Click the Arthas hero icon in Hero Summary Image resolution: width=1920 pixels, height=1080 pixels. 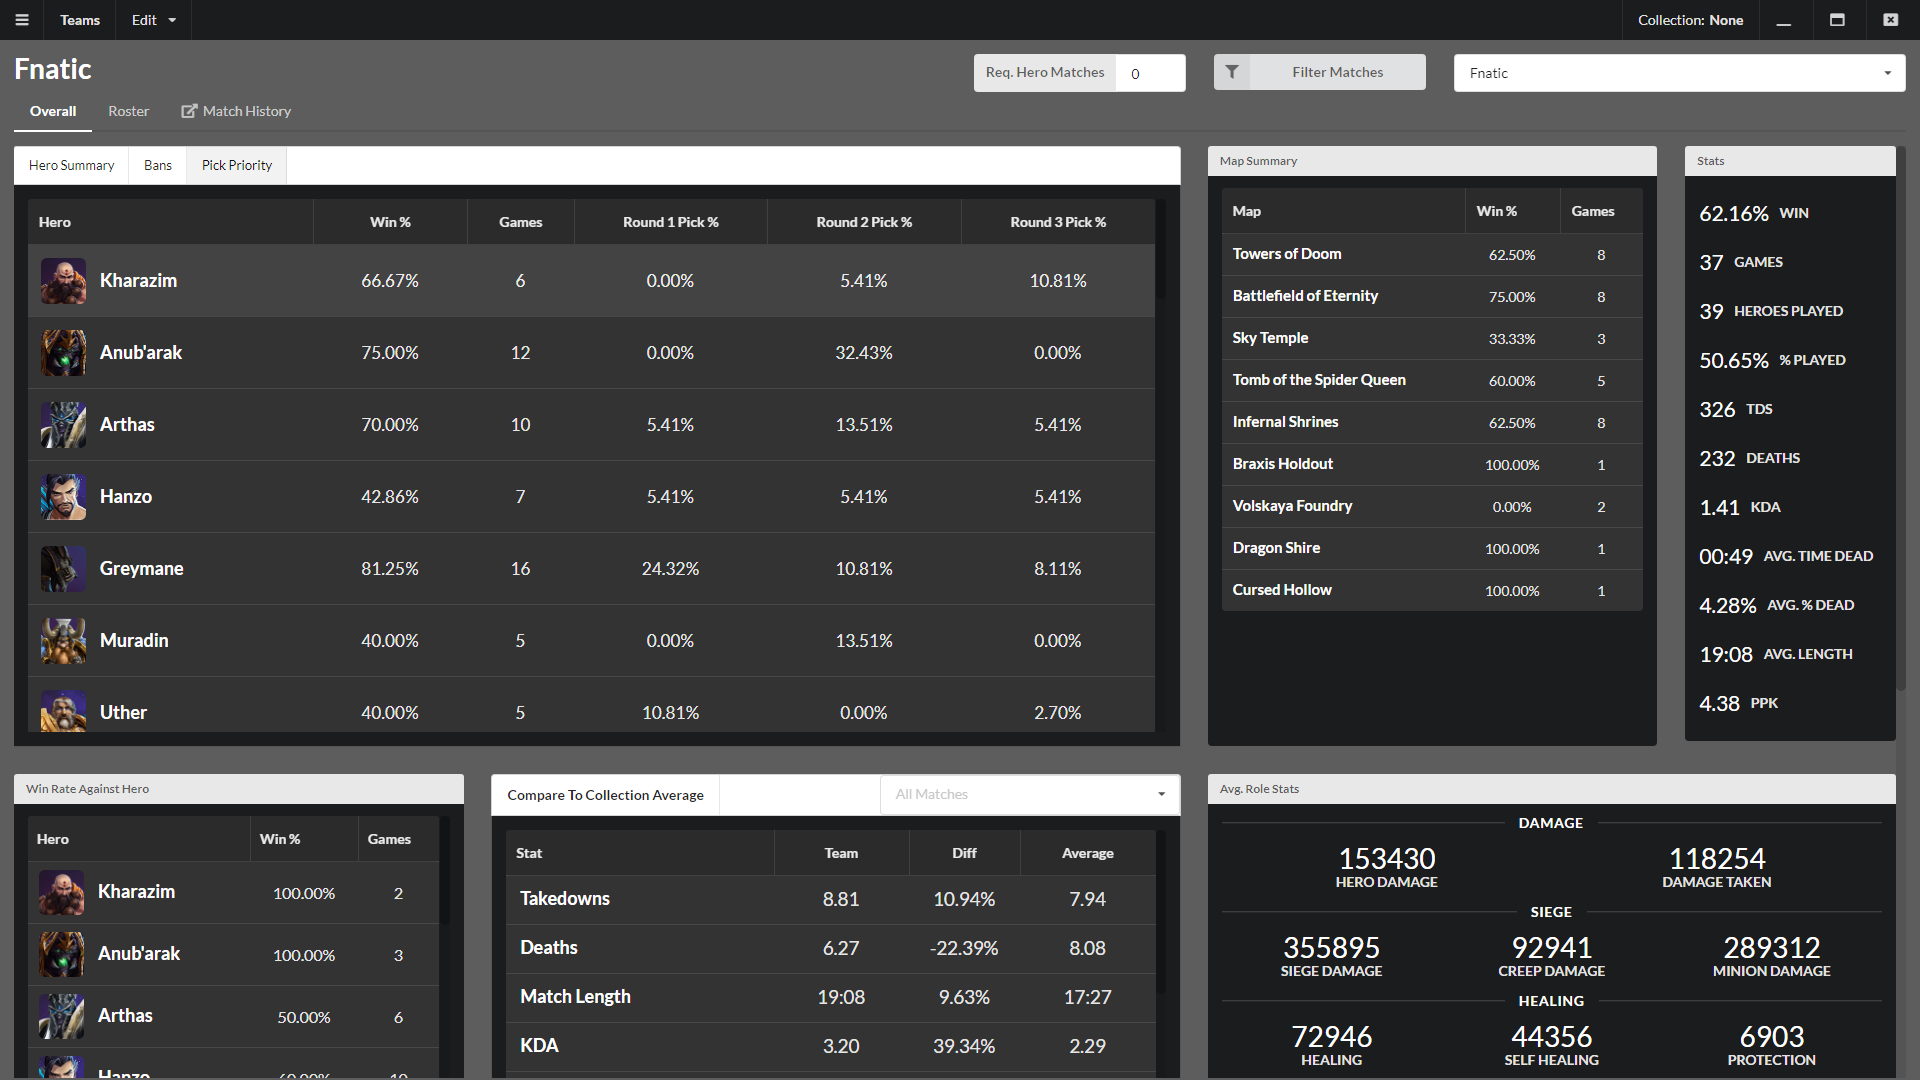coord(65,423)
